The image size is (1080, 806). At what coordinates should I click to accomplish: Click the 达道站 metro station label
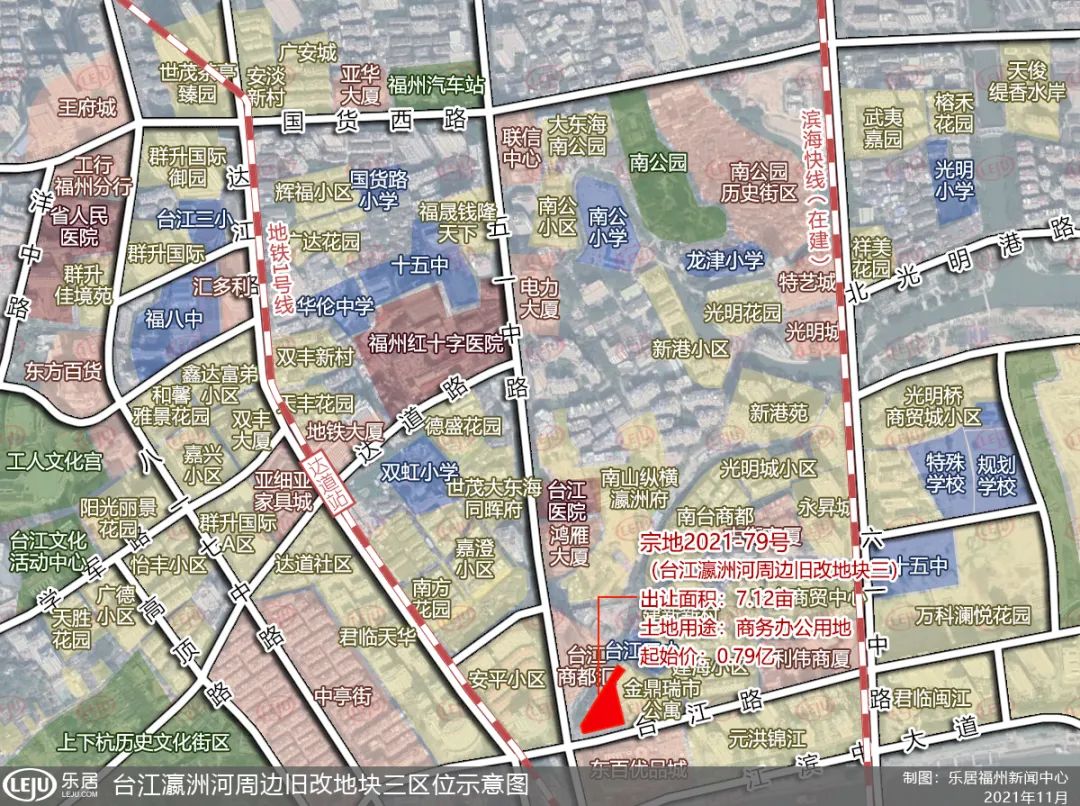(x=328, y=480)
